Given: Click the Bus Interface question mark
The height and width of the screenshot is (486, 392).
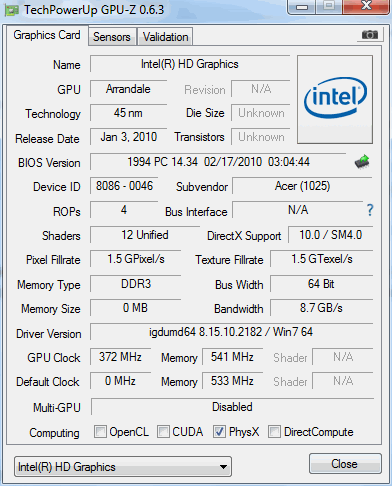Looking at the screenshot, I should coord(370,210).
